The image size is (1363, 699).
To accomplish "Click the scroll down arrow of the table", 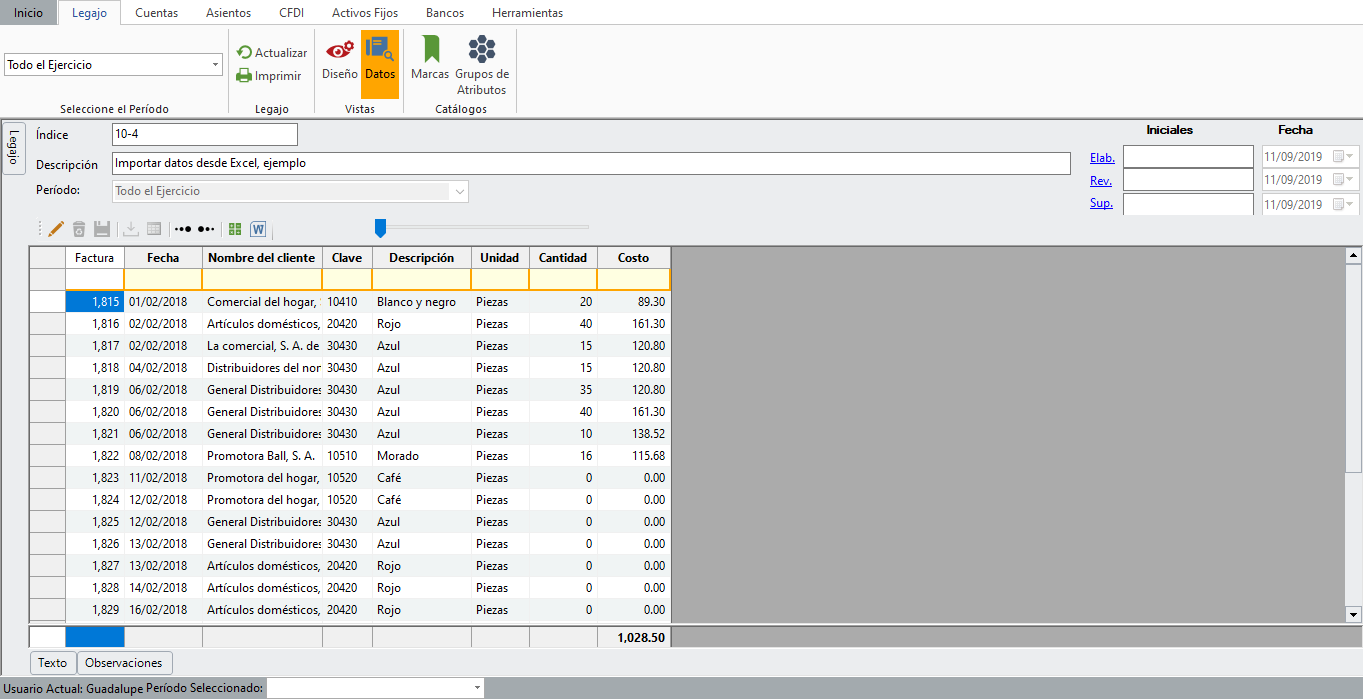I will tap(1354, 614).
